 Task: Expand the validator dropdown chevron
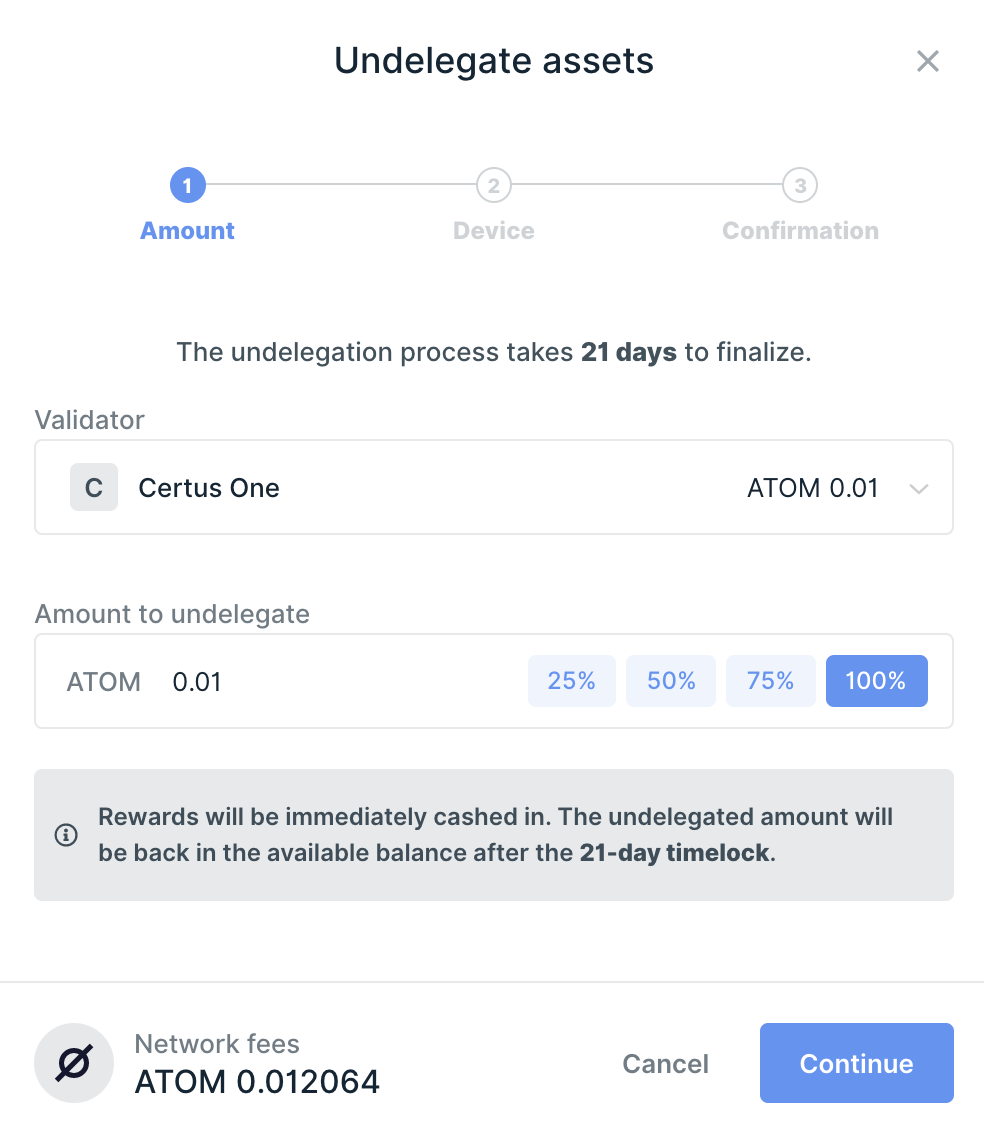coord(919,489)
